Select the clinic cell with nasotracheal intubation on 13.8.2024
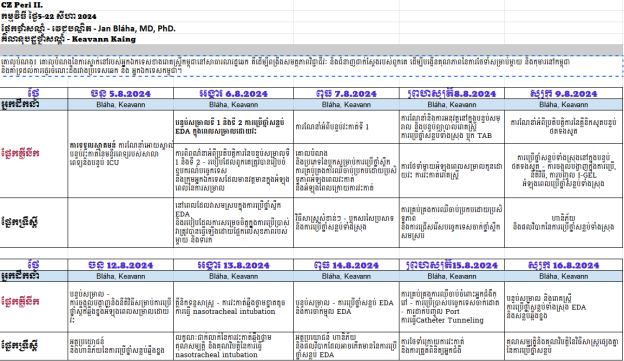The width and height of the screenshot is (624, 361). [x=234, y=306]
